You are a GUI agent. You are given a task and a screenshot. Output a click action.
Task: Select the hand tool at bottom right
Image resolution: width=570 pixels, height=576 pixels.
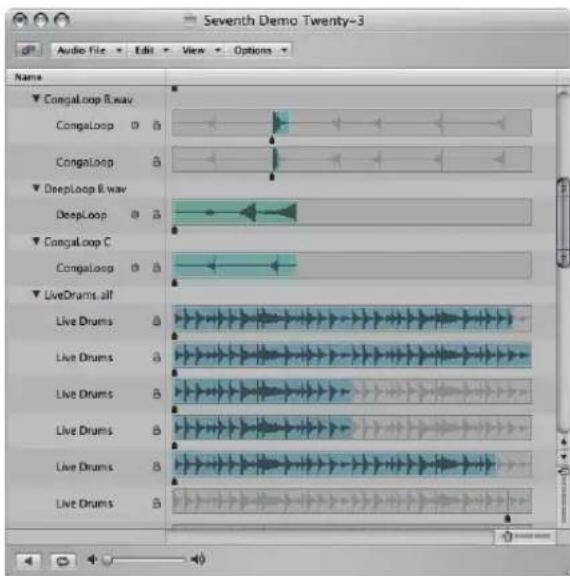(507, 536)
